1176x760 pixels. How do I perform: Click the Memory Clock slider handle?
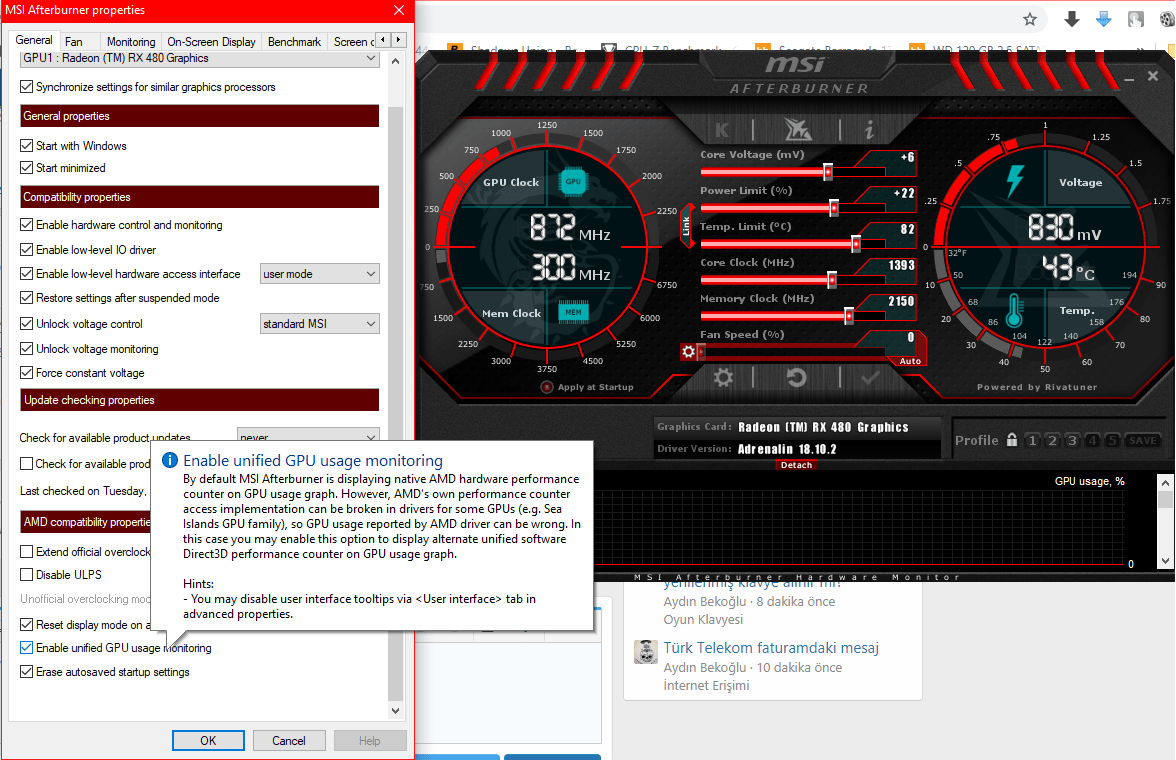click(849, 316)
